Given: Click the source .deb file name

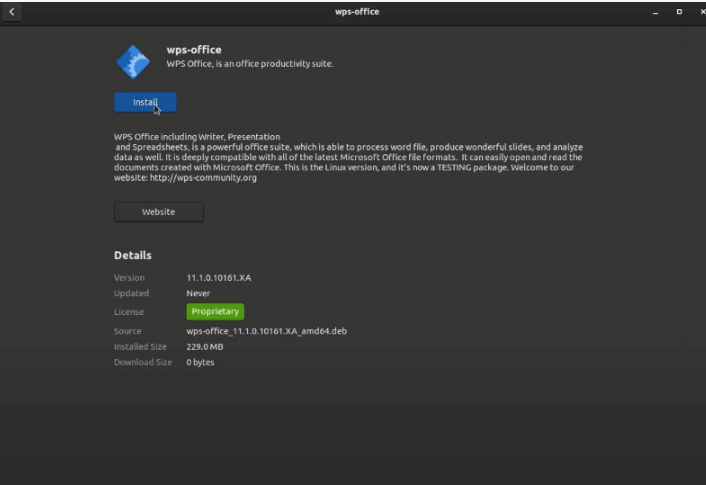Looking at the screenshot, I should (x=266, y=331).
